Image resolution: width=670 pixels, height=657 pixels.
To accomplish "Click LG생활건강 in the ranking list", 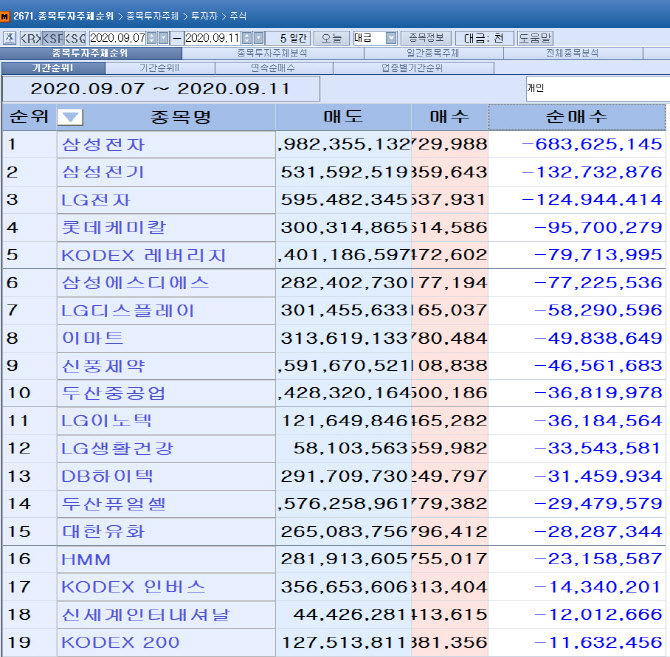I will coord(118,449).
